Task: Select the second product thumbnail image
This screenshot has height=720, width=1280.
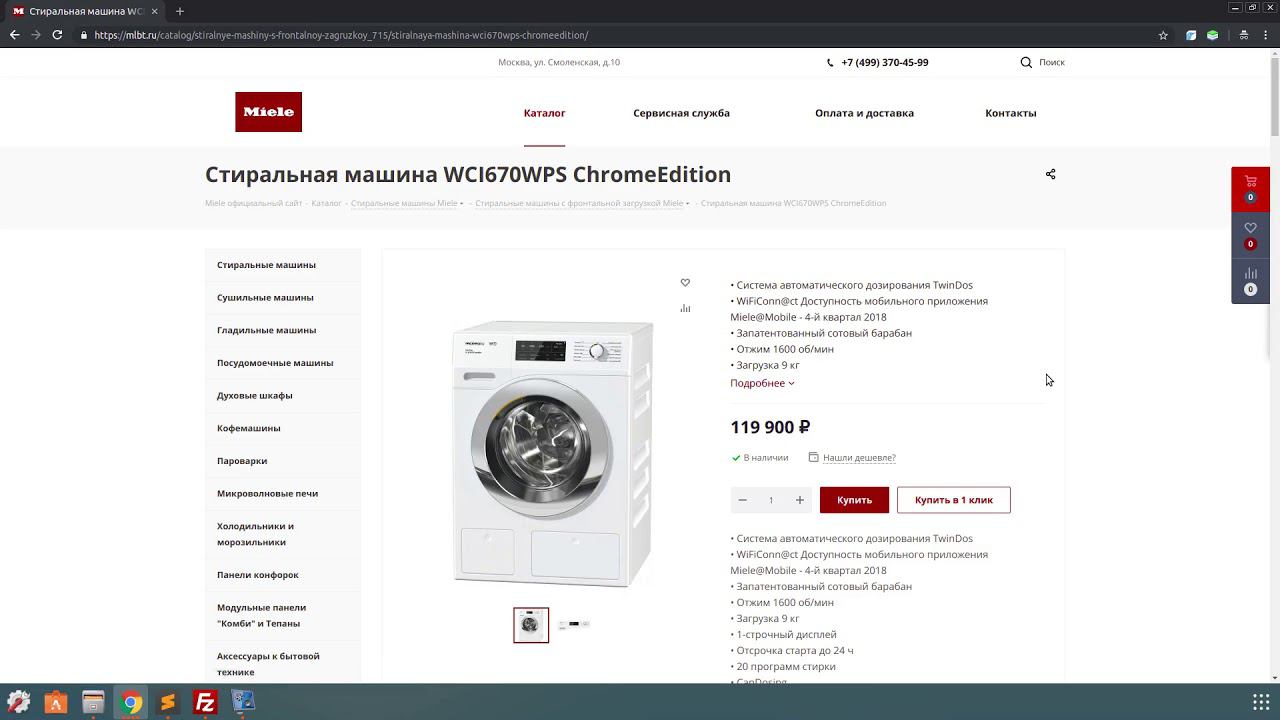Action: tap(574, 624)
